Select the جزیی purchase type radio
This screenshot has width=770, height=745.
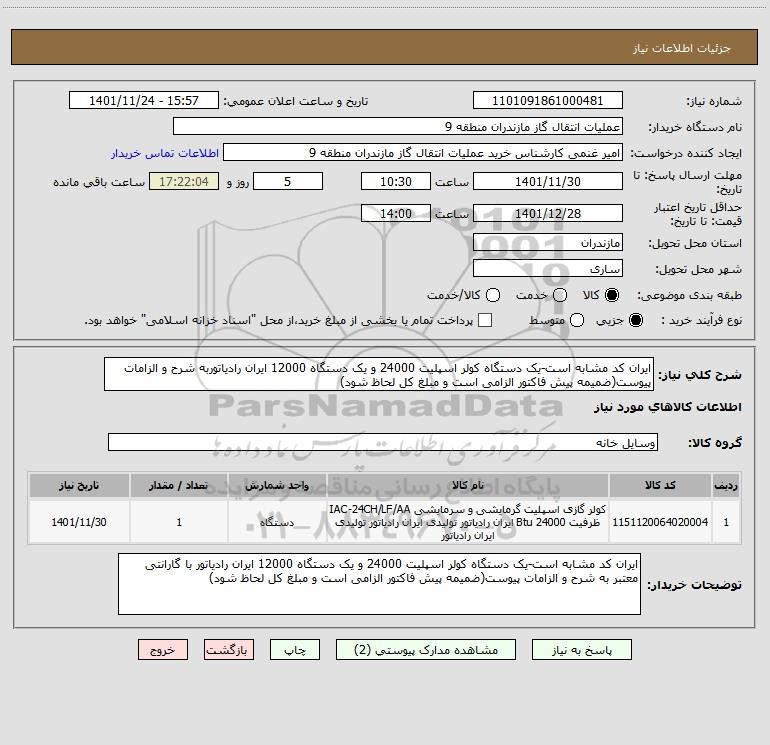click(x=636, y=320)
